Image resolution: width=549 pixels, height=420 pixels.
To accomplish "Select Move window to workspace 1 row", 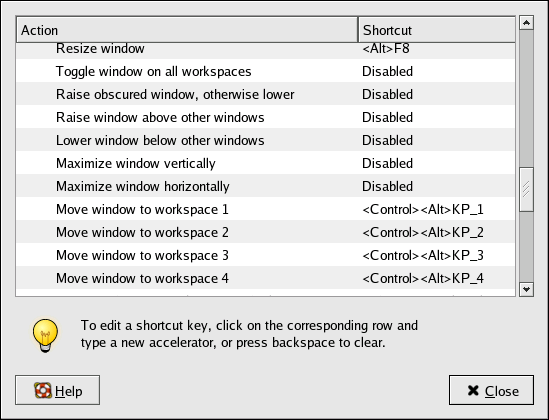I will click(x=265, y=209).
